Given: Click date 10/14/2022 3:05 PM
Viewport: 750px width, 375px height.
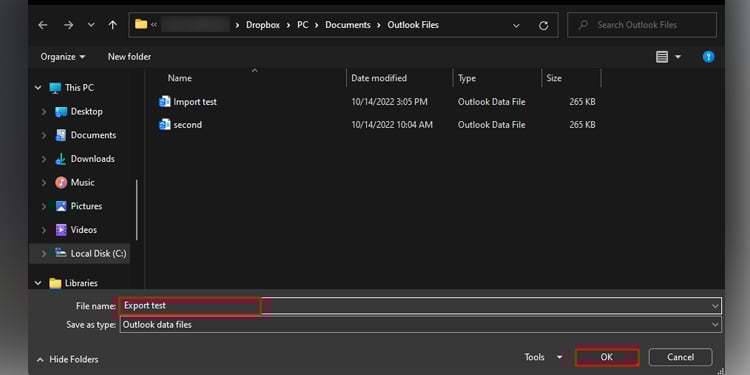Looking at the screenshot, I should (x=389, y=102).
